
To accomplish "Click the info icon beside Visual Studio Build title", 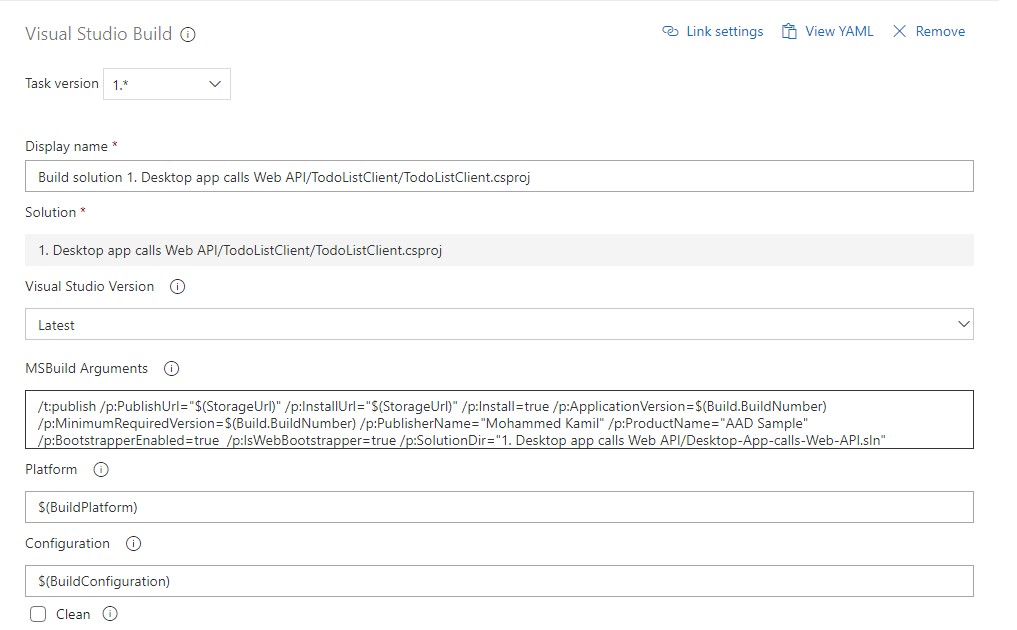I will click(188, 34).
